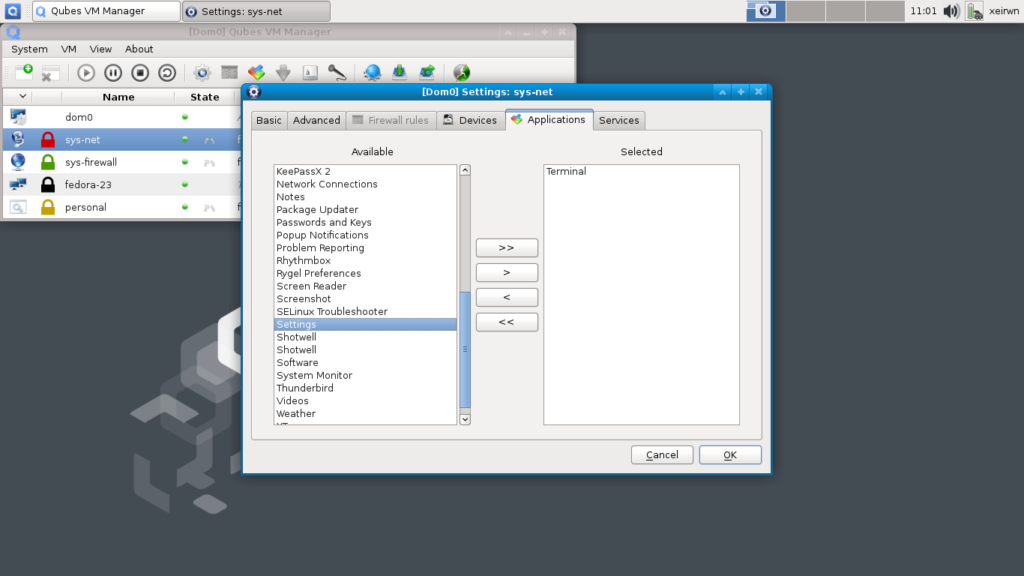Click the volume speaker tray icon
Image resolution: width=1024 pixels, height=576 pixels.
[951, 11]
